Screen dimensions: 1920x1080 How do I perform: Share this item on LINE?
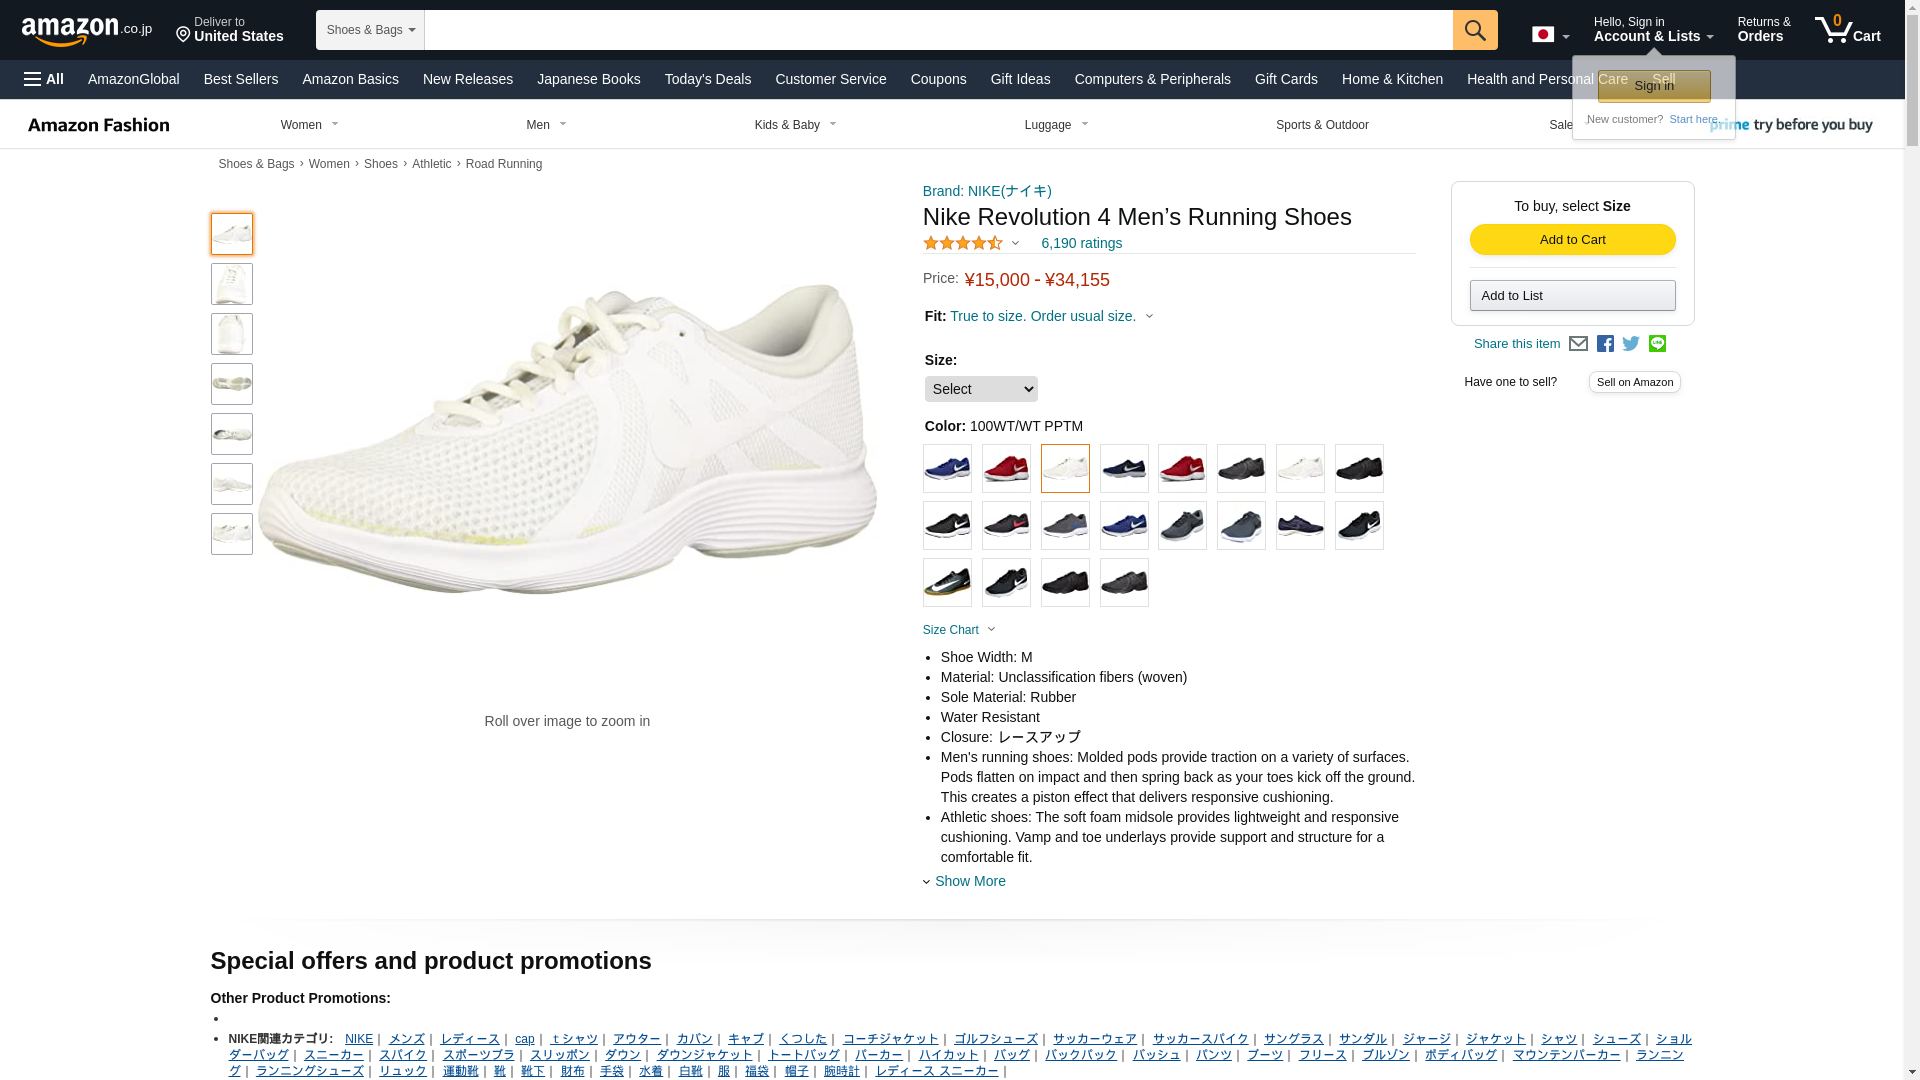1657,344
